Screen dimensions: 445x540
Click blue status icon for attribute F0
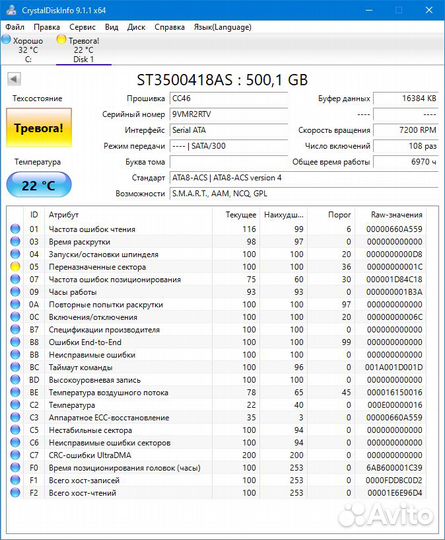click(15, 468)
